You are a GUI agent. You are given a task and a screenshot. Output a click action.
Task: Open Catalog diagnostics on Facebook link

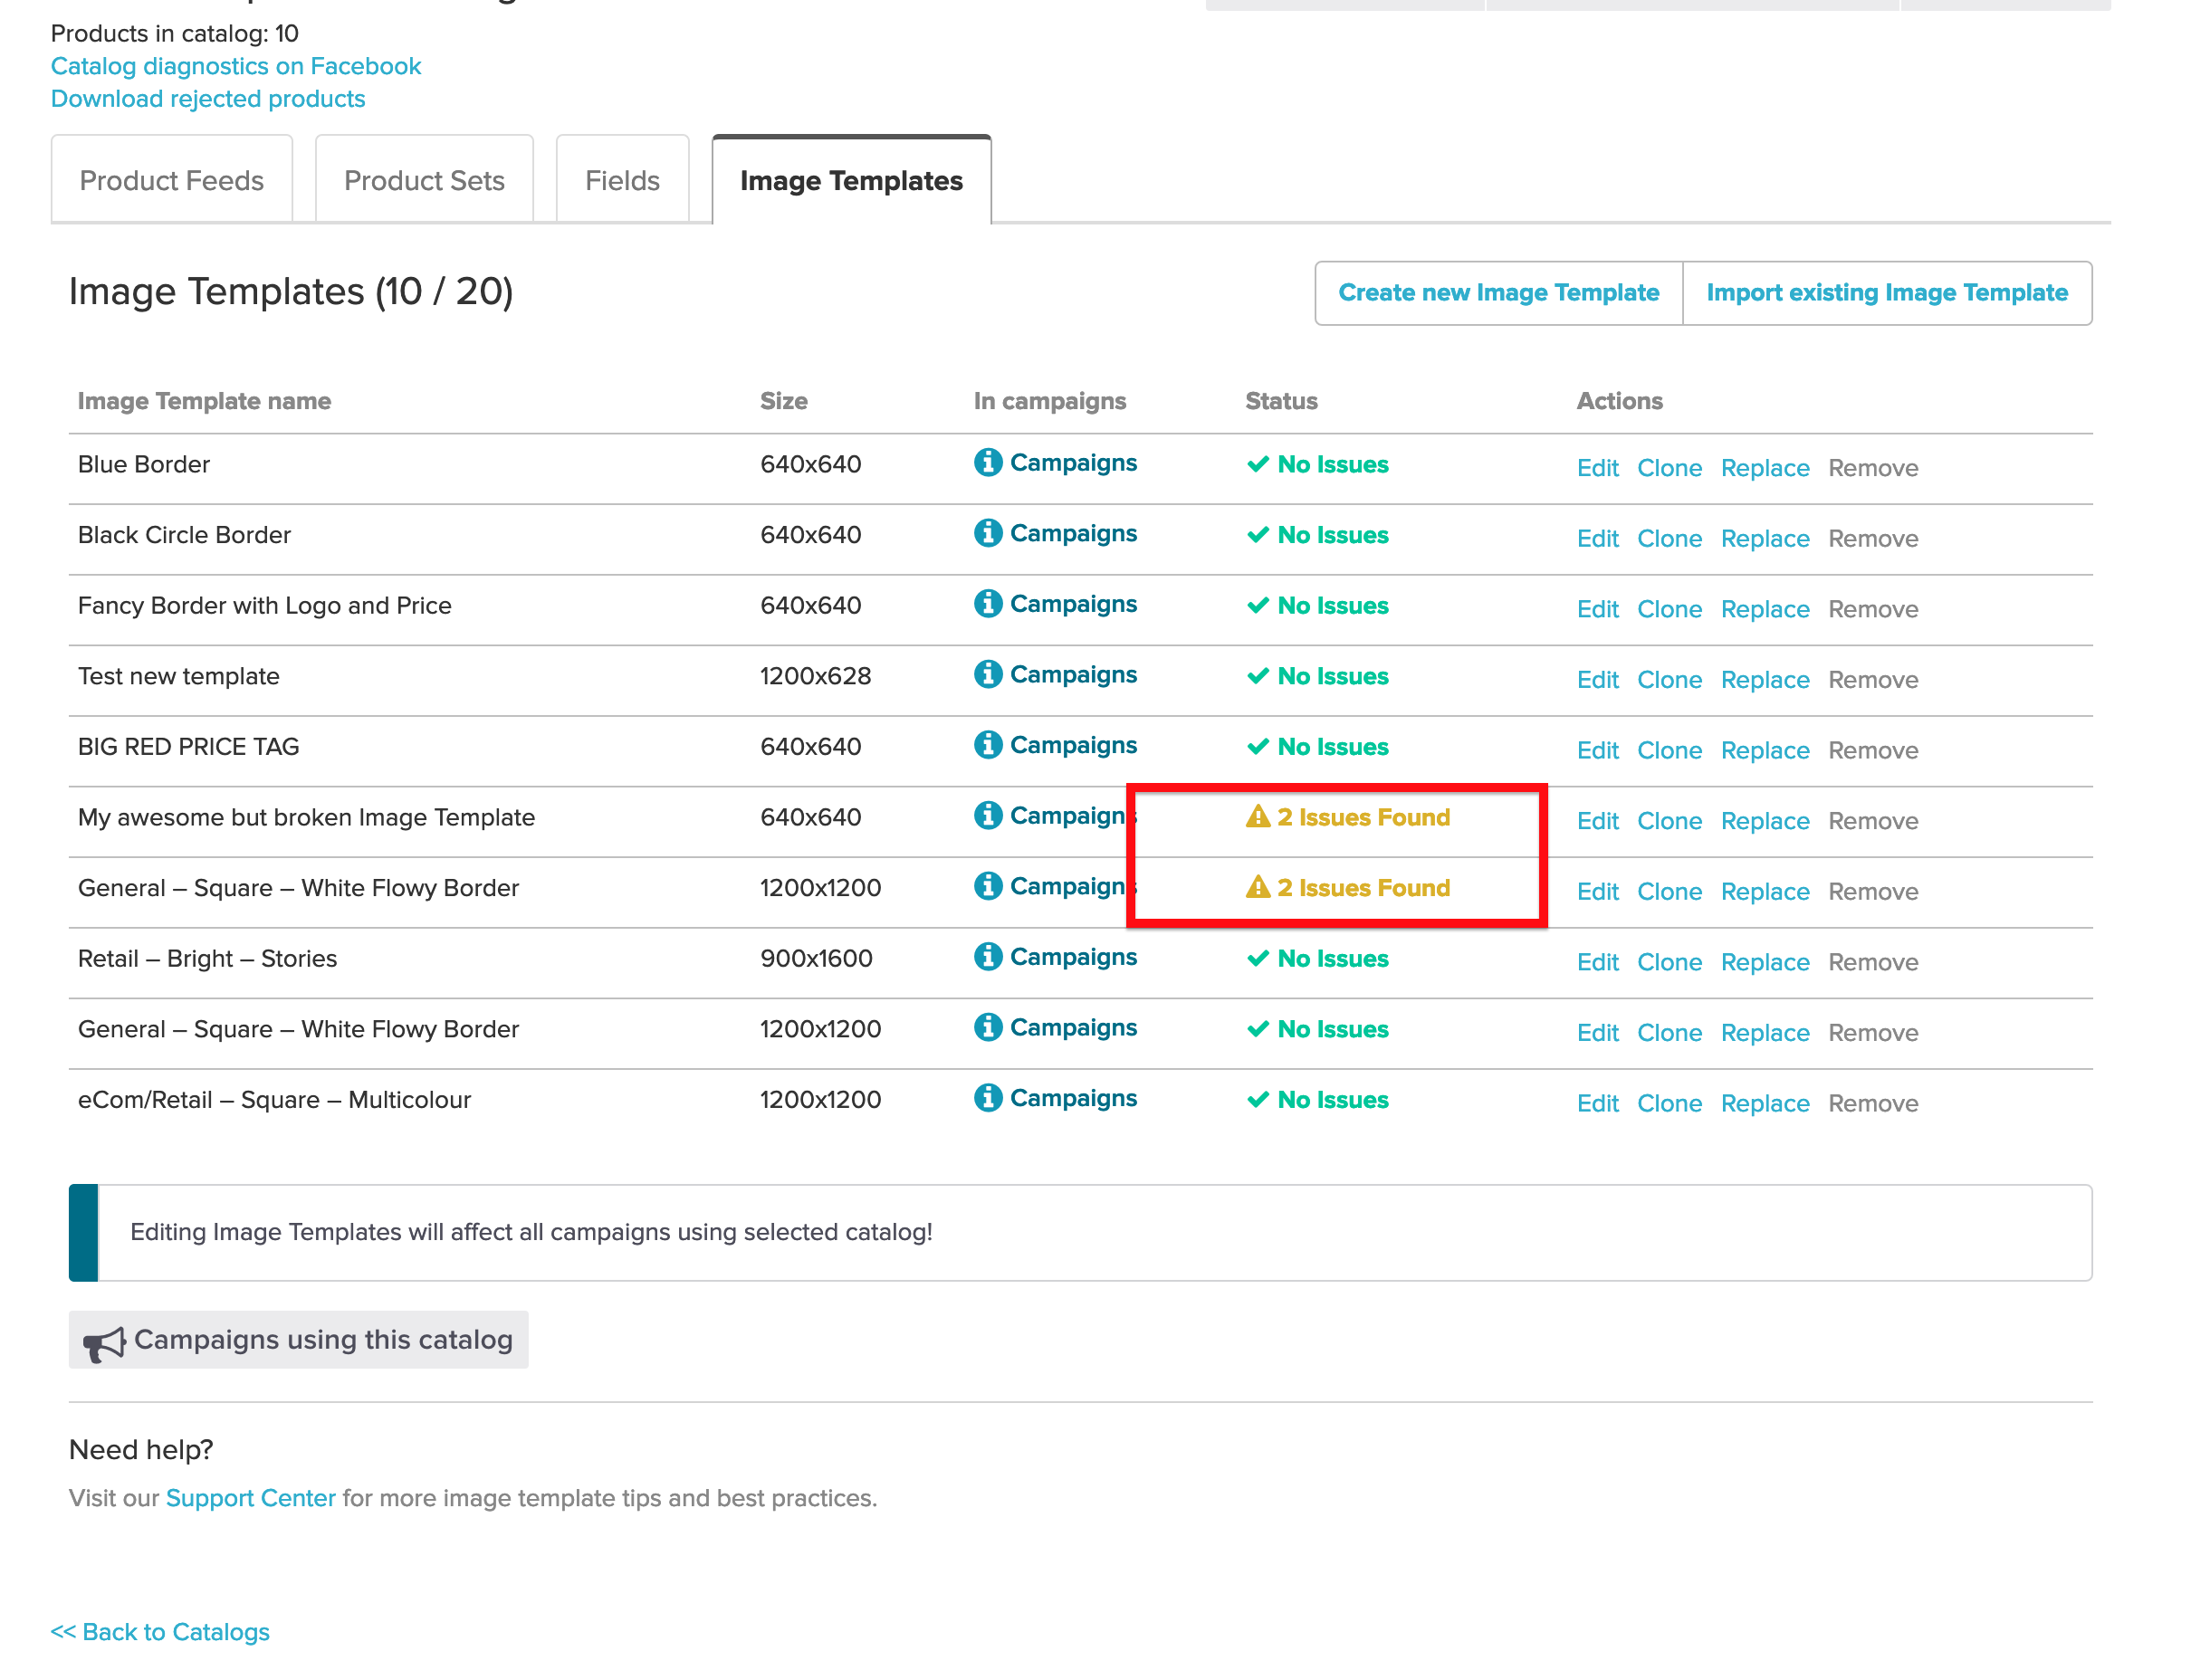click(x=236, y=66)
